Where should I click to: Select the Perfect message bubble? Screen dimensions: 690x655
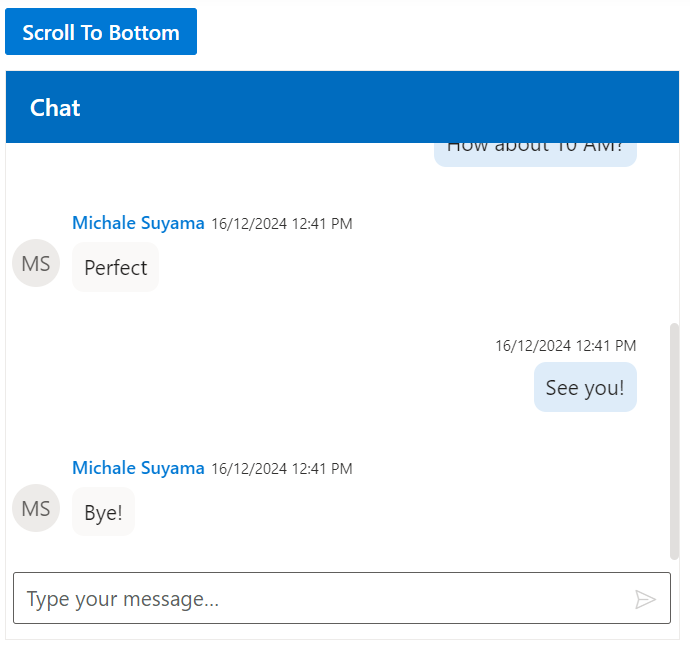(x=115, y=268)
